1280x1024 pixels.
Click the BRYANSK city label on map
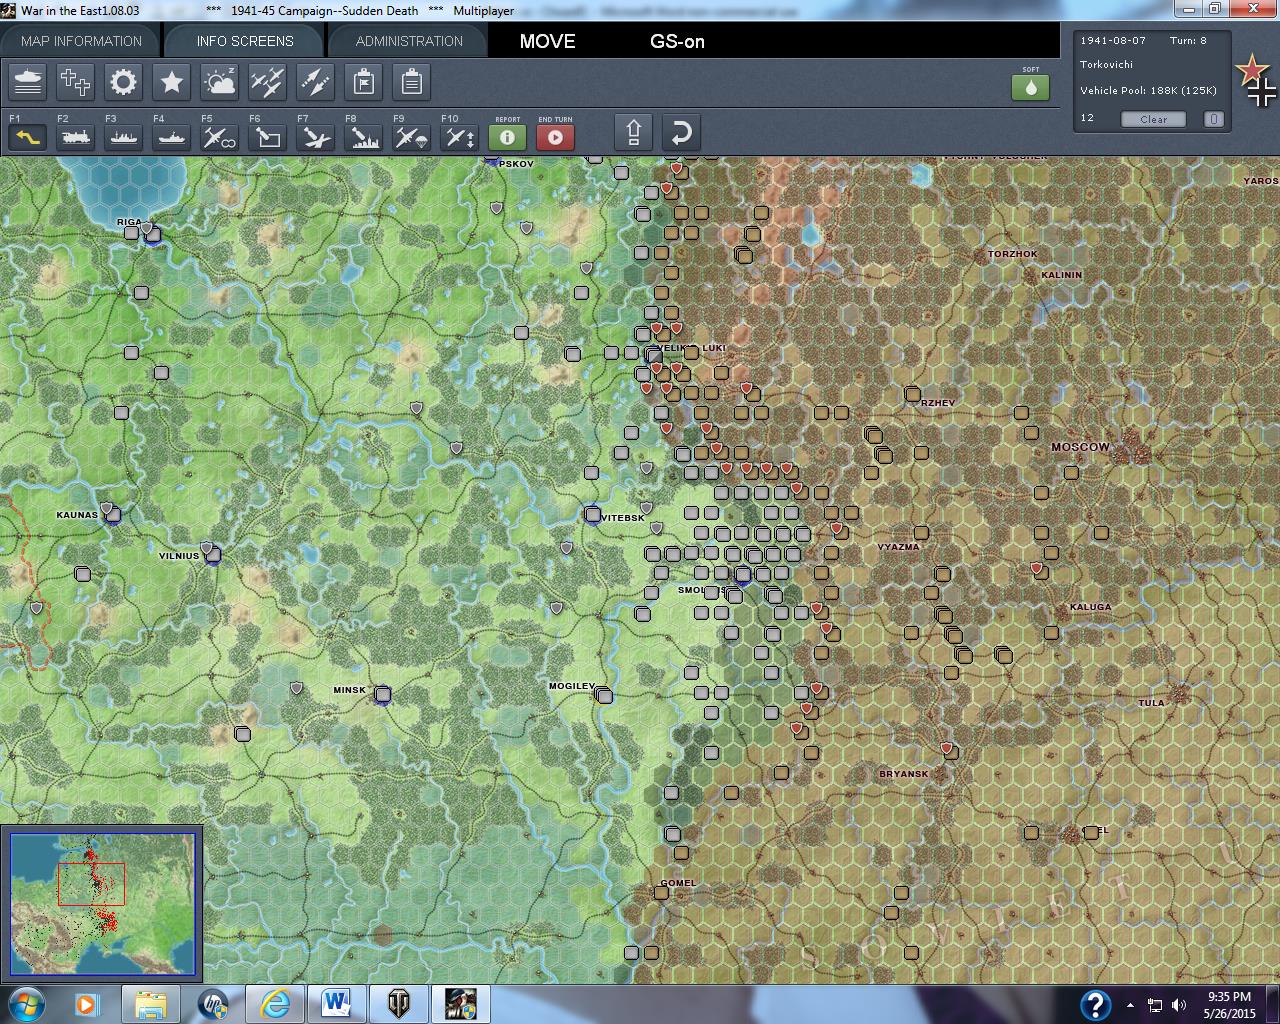pos(904,774)
